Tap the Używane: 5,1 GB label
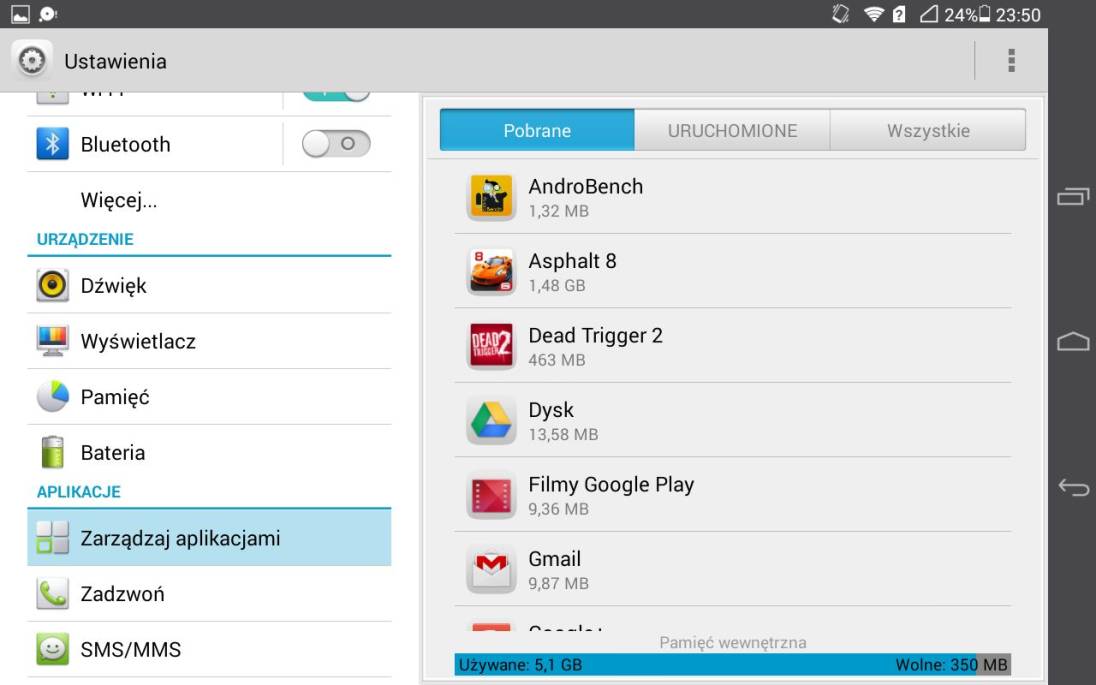The width and height of the screenshot is (1096, 685). 520,664
